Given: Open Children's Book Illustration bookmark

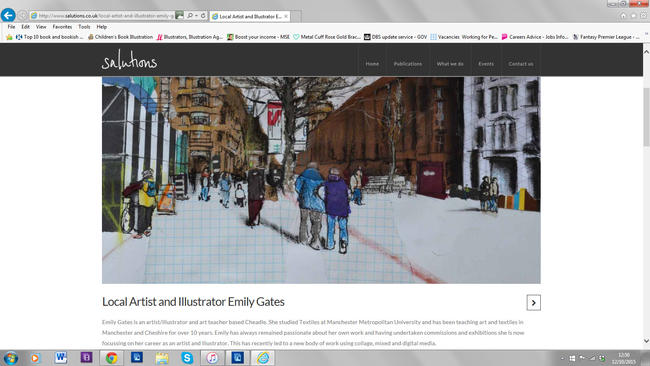Looking at the screenshot, I should click(120, 37).
